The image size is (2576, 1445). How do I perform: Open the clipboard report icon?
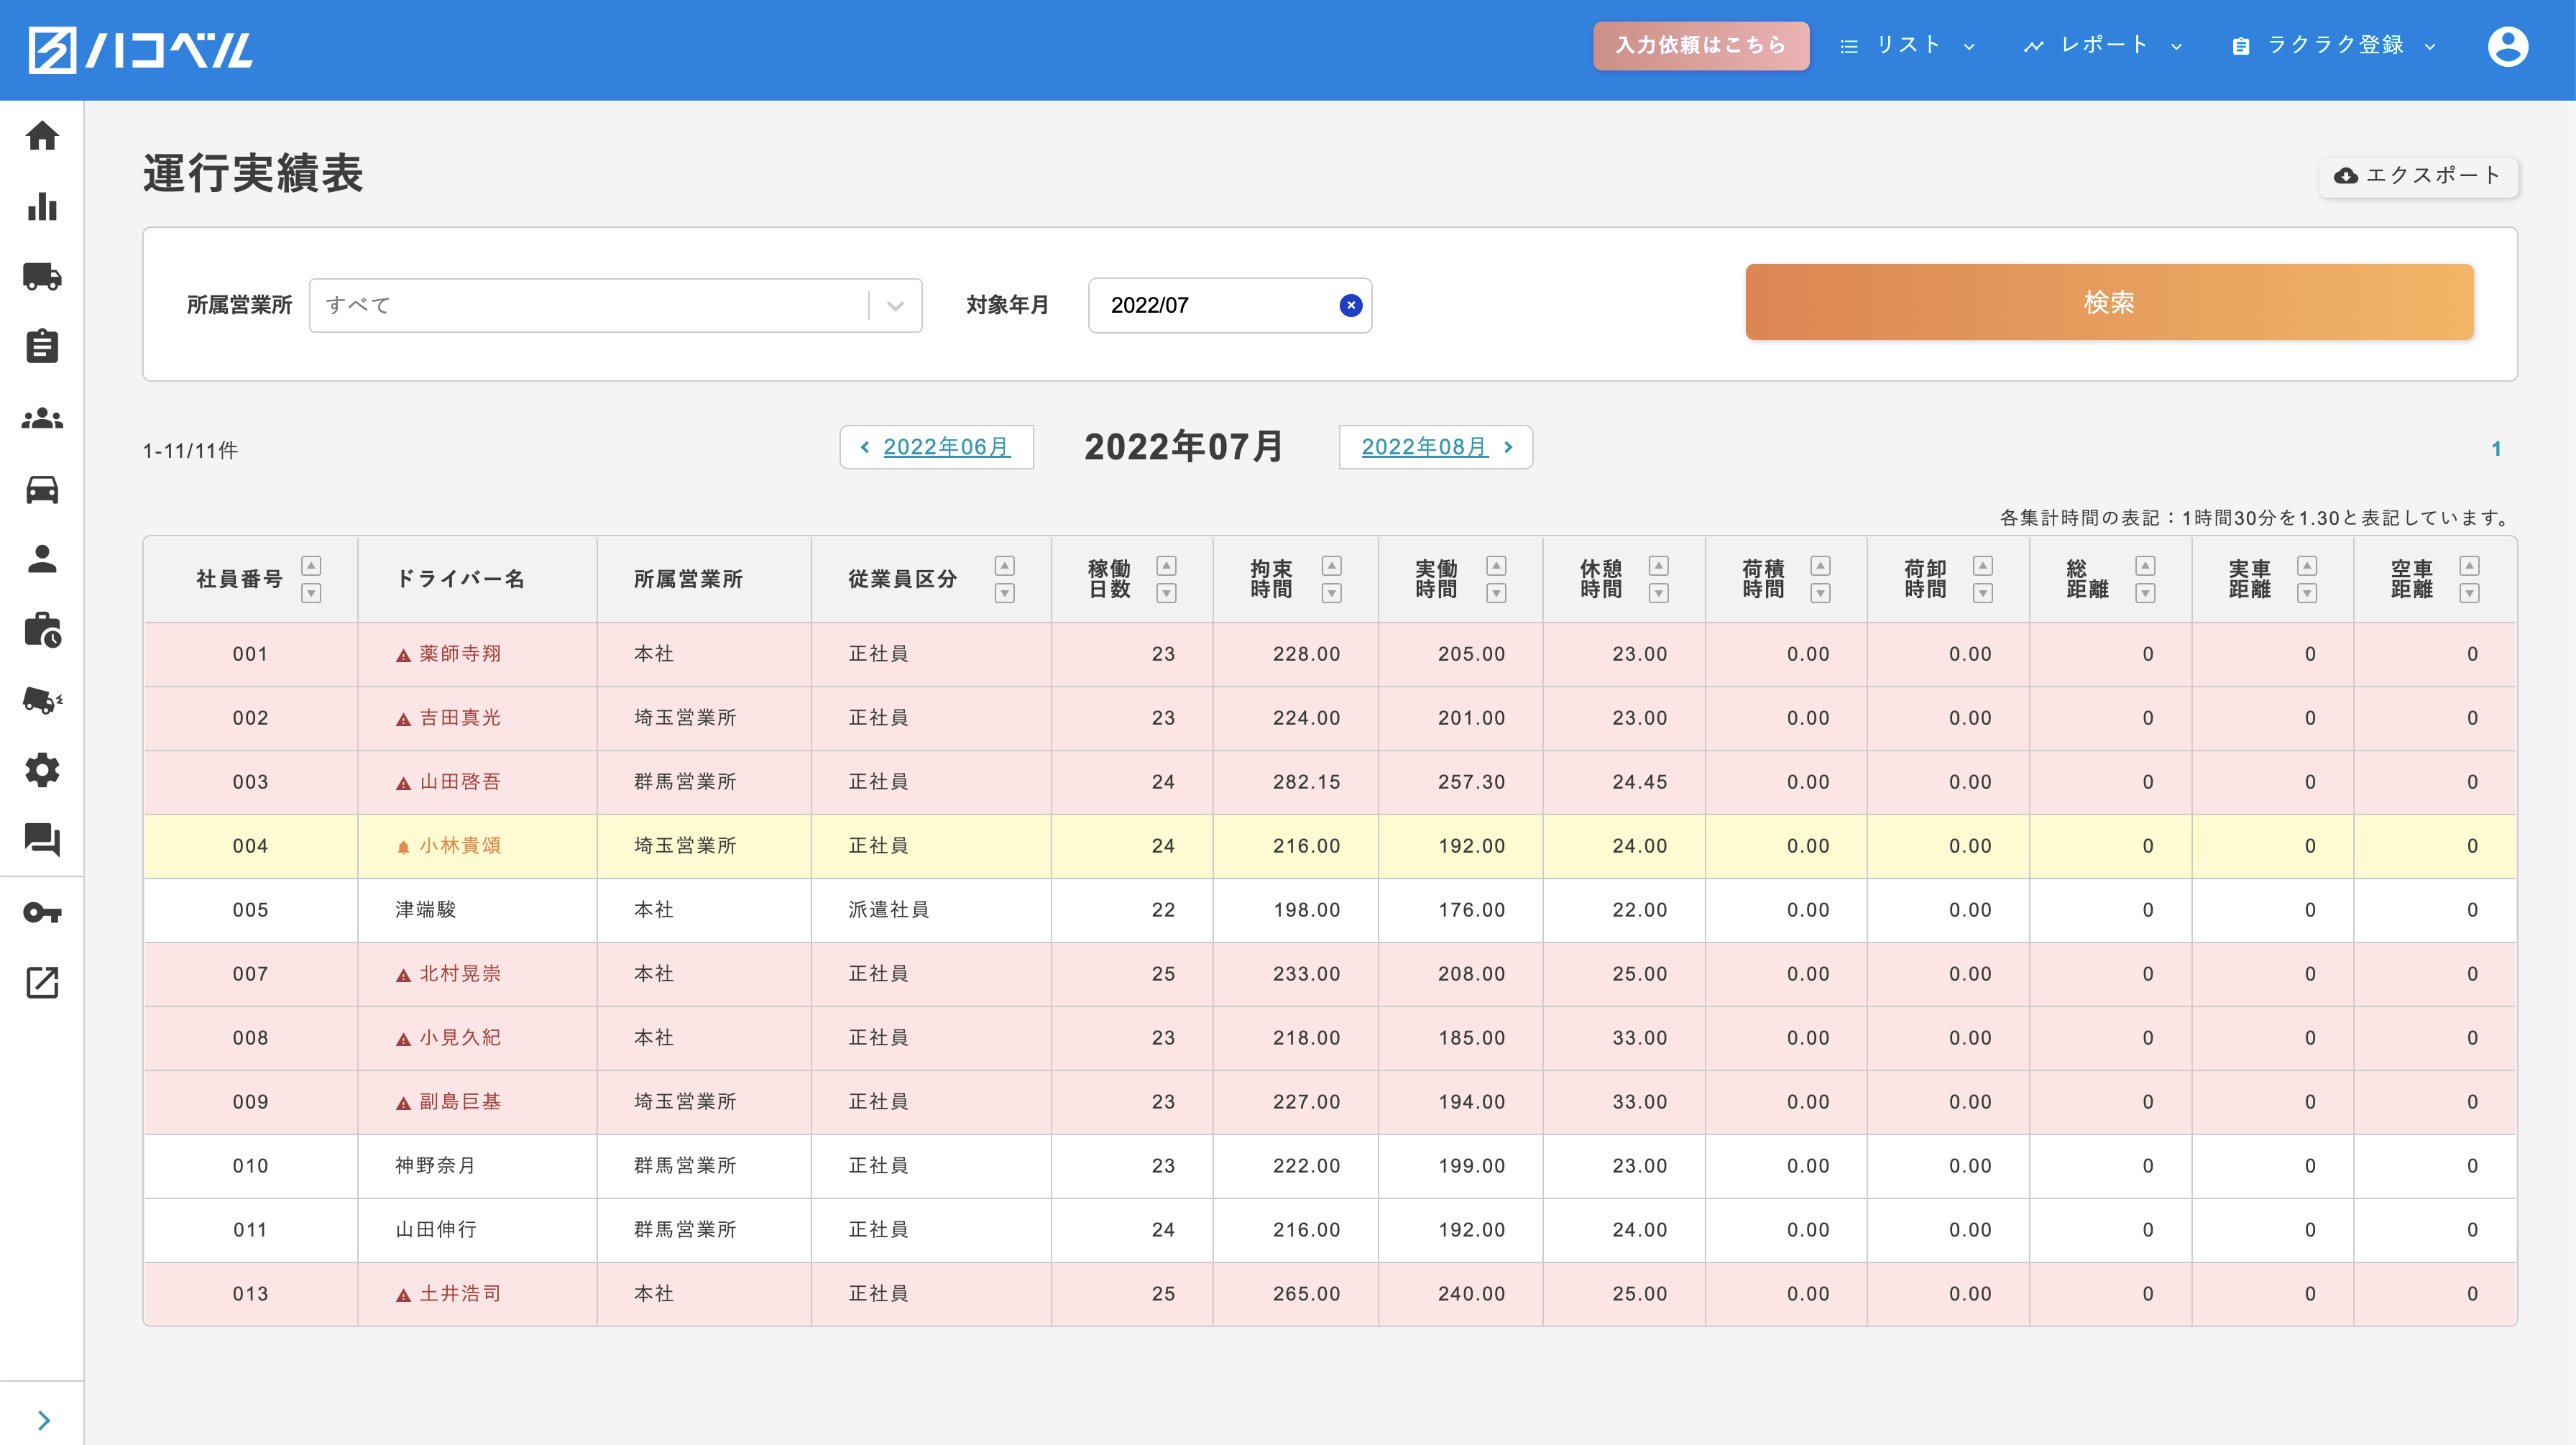point(42,347)
